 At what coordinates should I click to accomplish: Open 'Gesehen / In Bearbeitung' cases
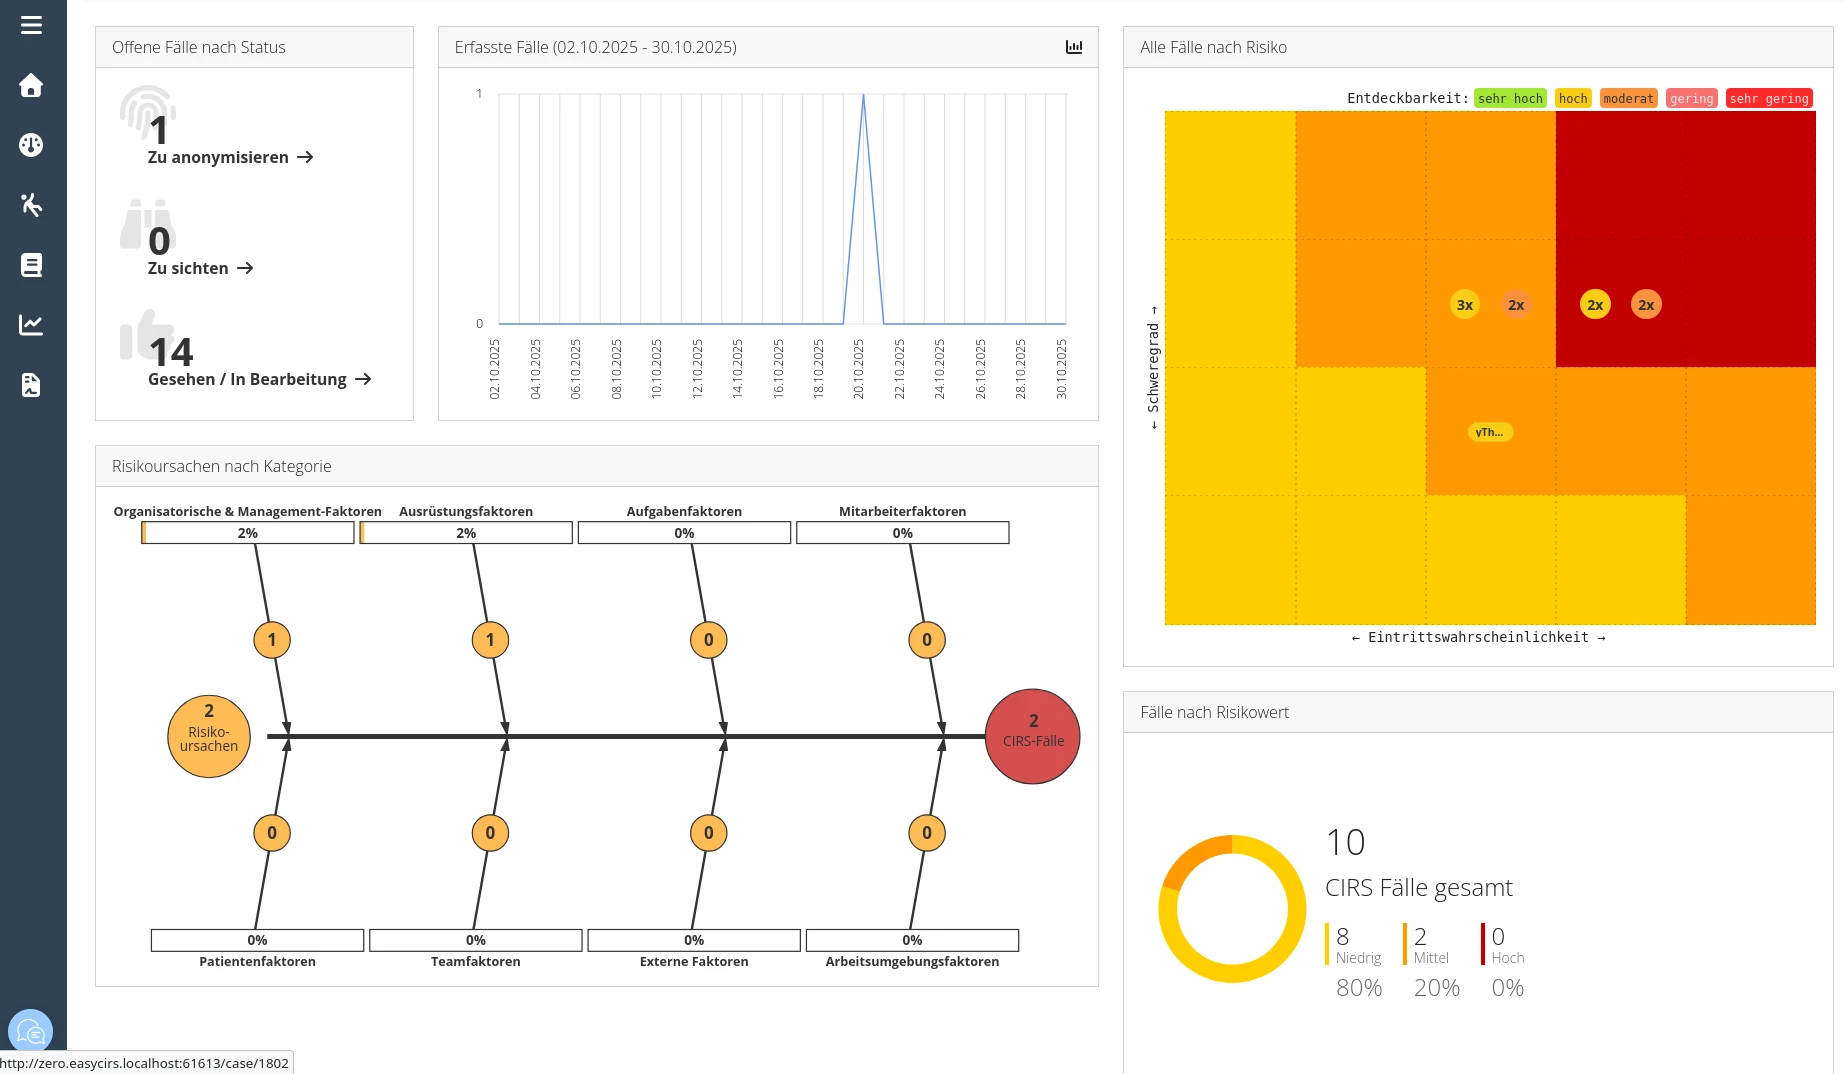pyautogui.click(x=260, y=379)
